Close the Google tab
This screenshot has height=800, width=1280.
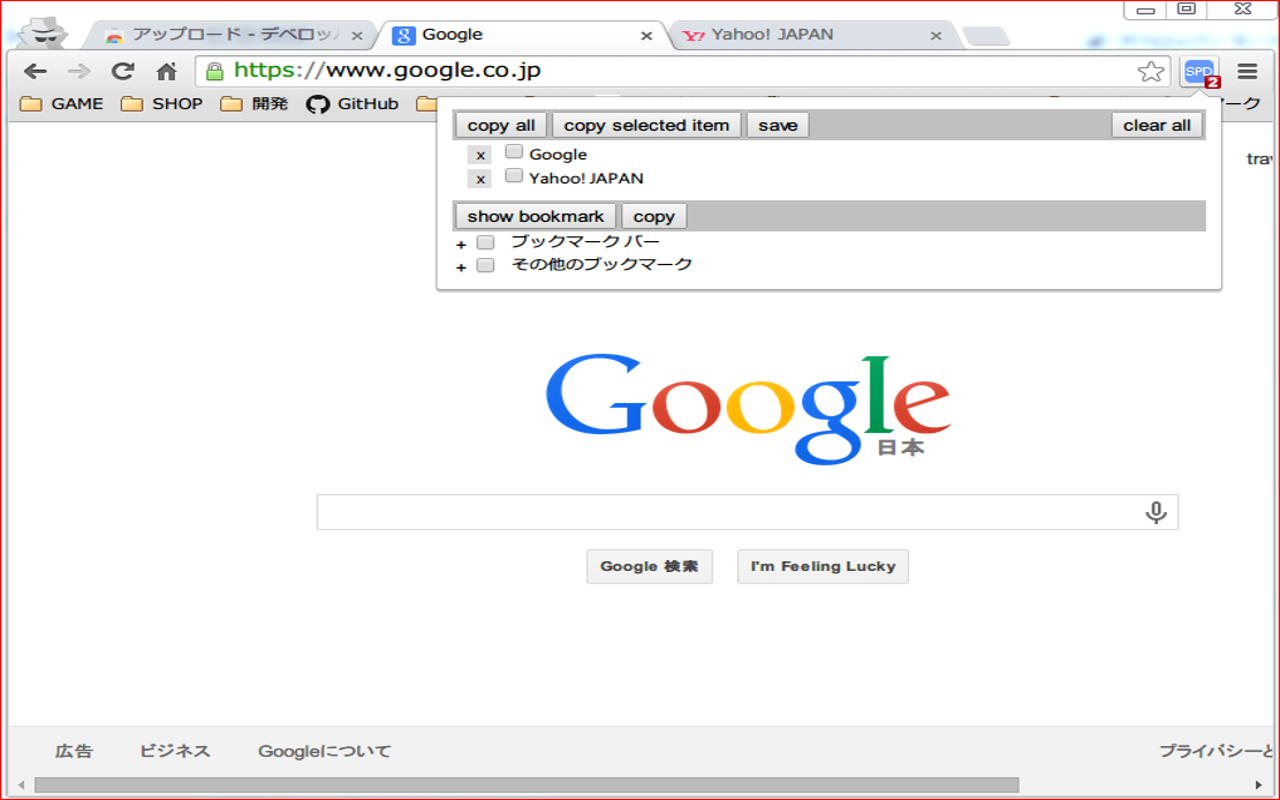(647, 35)
